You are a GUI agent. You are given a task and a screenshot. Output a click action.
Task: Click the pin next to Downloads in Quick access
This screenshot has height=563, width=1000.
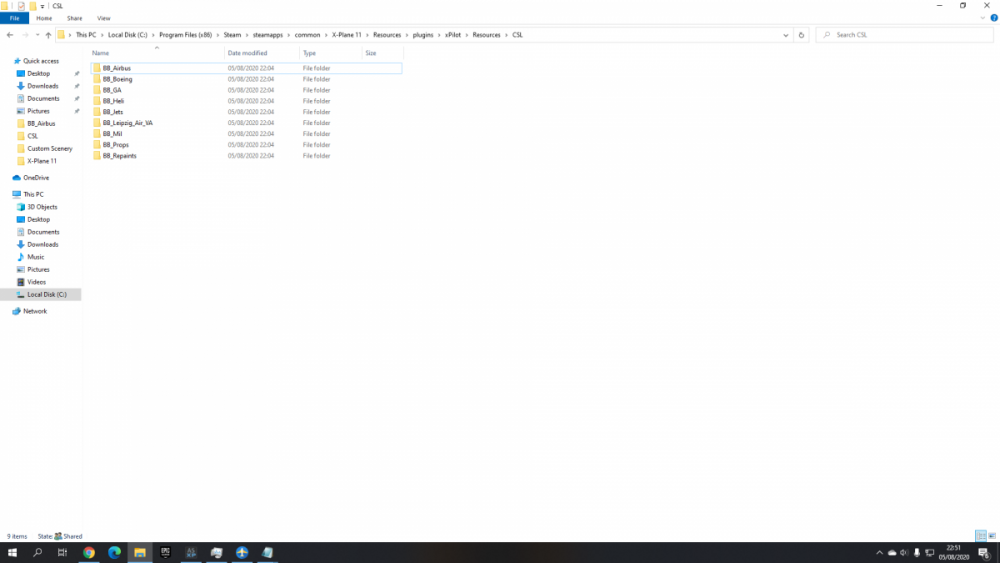pos(77,86)
